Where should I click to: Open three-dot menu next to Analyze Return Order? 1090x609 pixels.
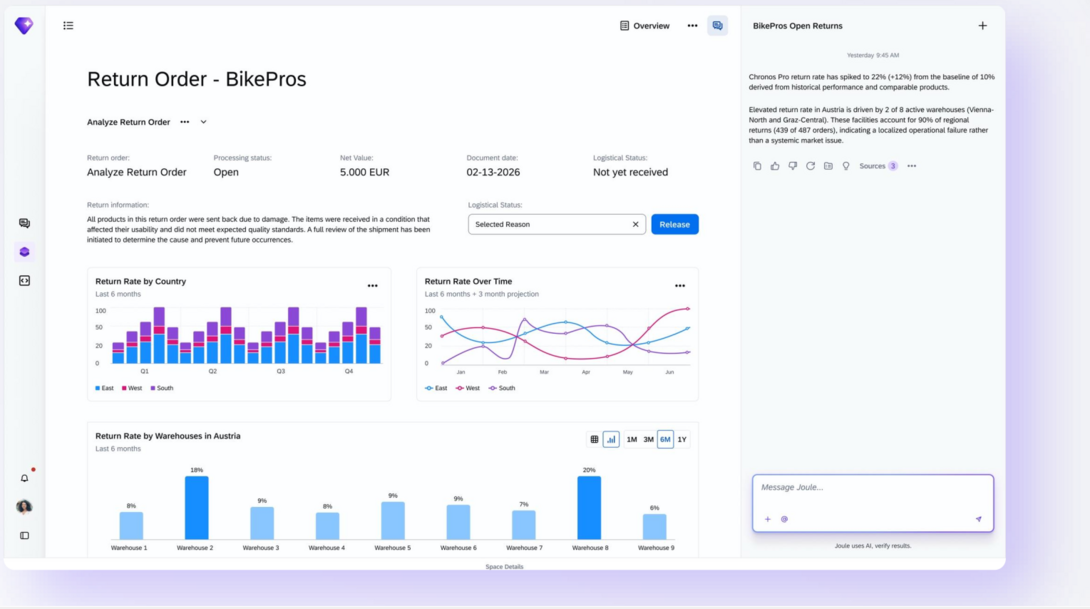pos(184,122)
